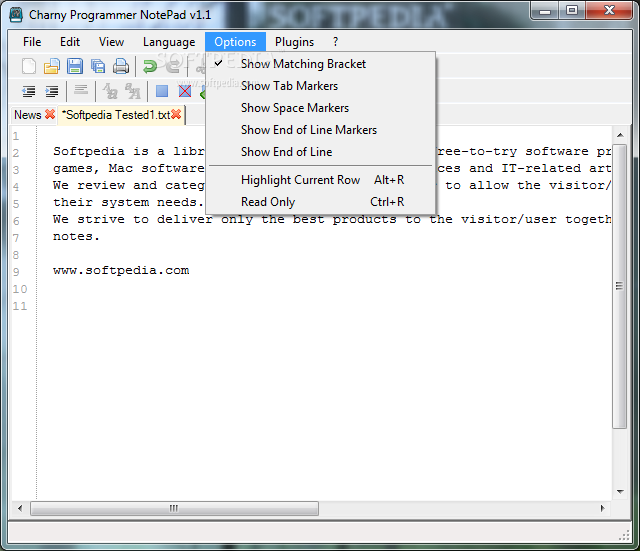Minimize the Charny NotePad window

click(x=544, y=11)
